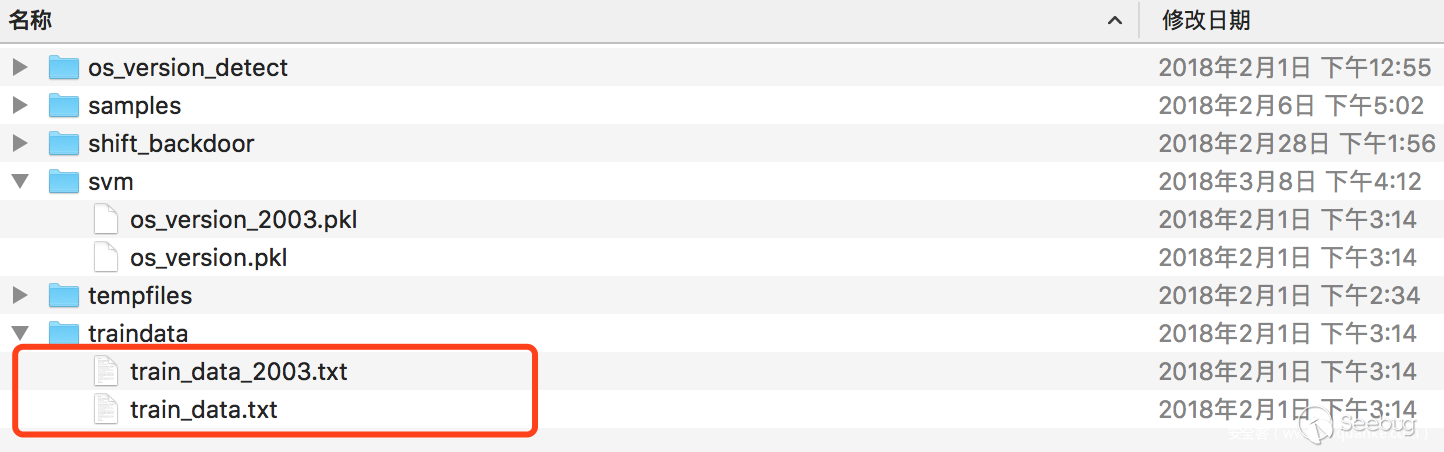Click the svm folder icon
Viewport: 1444px width, 452px height.
(x=63, y=182)
